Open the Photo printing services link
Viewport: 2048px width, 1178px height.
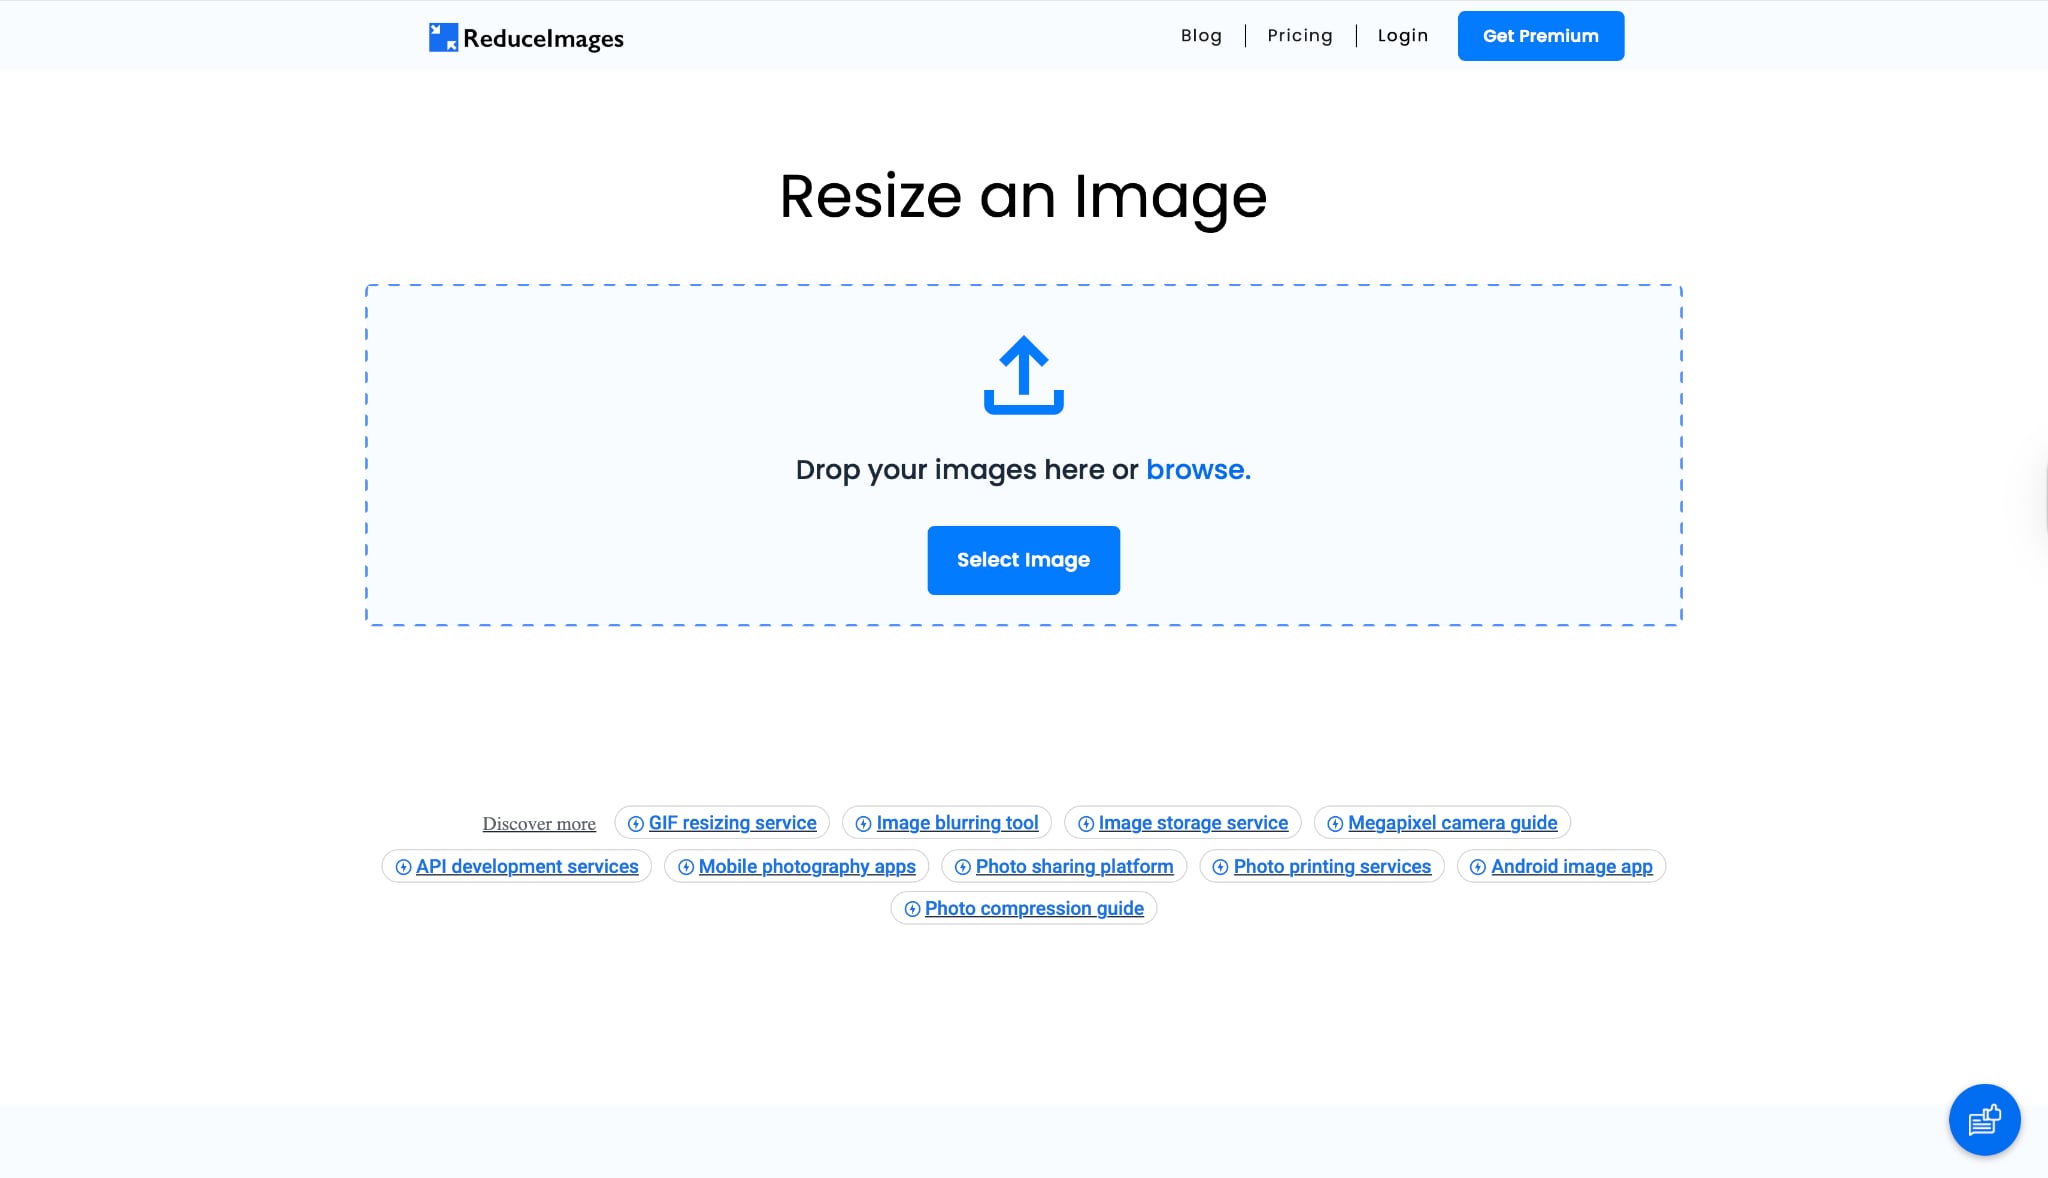(x=1333, y=867)
